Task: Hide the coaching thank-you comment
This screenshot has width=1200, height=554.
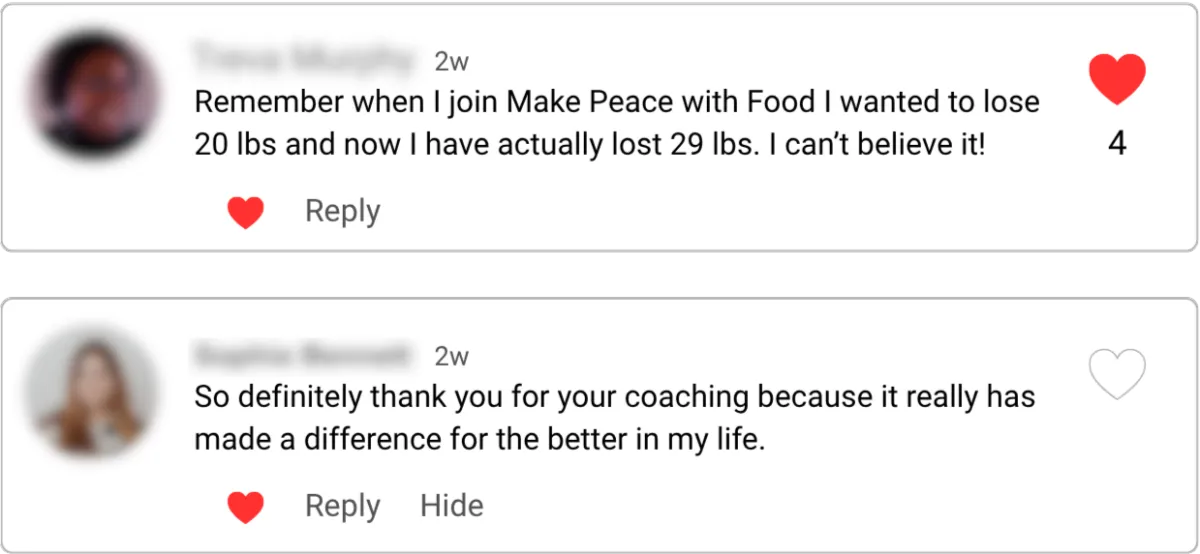Action: click(452, 506)
